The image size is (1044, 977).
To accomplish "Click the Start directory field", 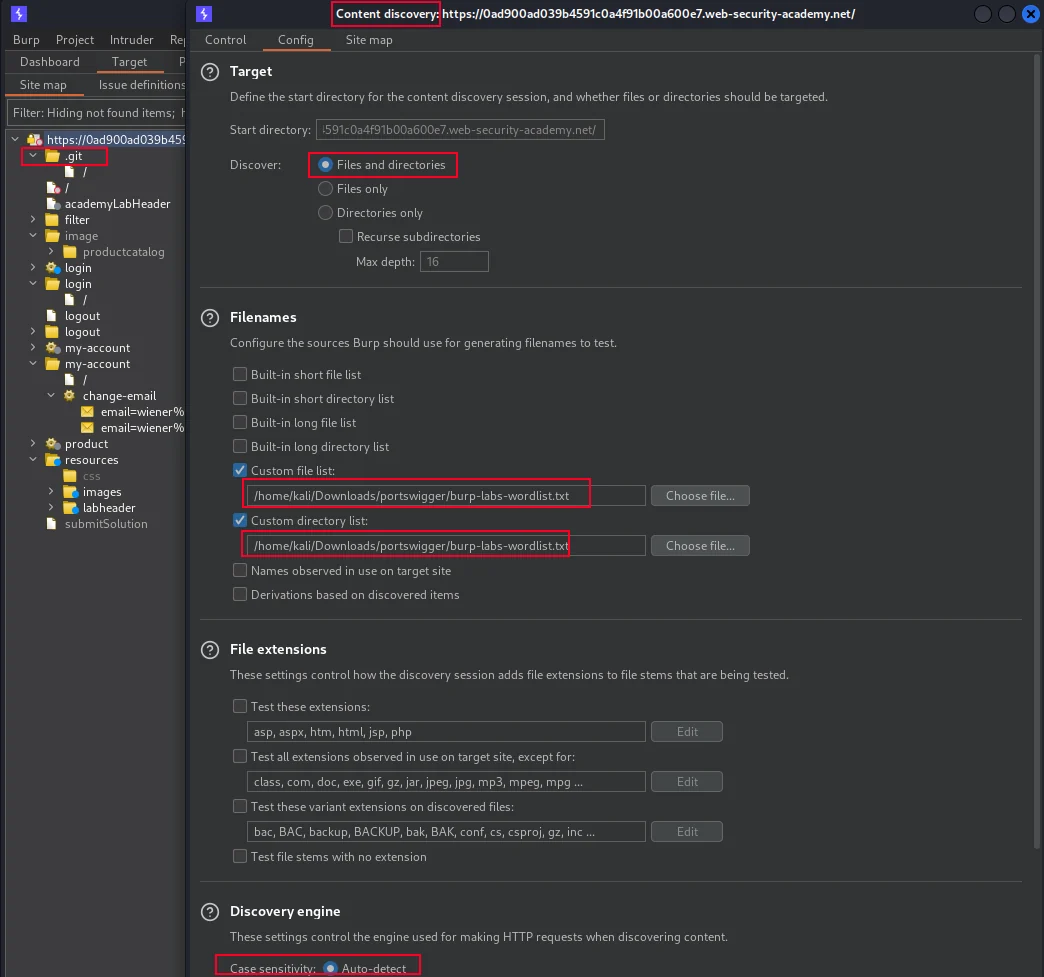I will 460,130.
